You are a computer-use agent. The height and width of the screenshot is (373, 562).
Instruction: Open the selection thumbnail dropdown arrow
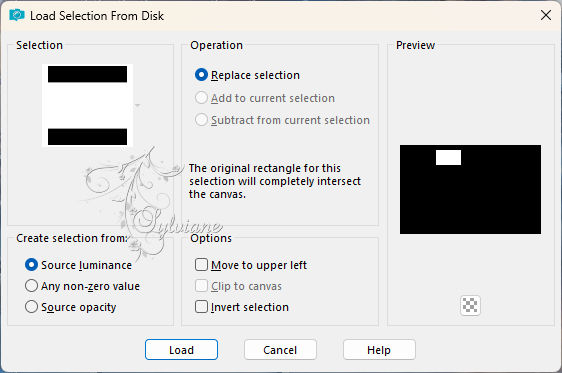[137, 105]
